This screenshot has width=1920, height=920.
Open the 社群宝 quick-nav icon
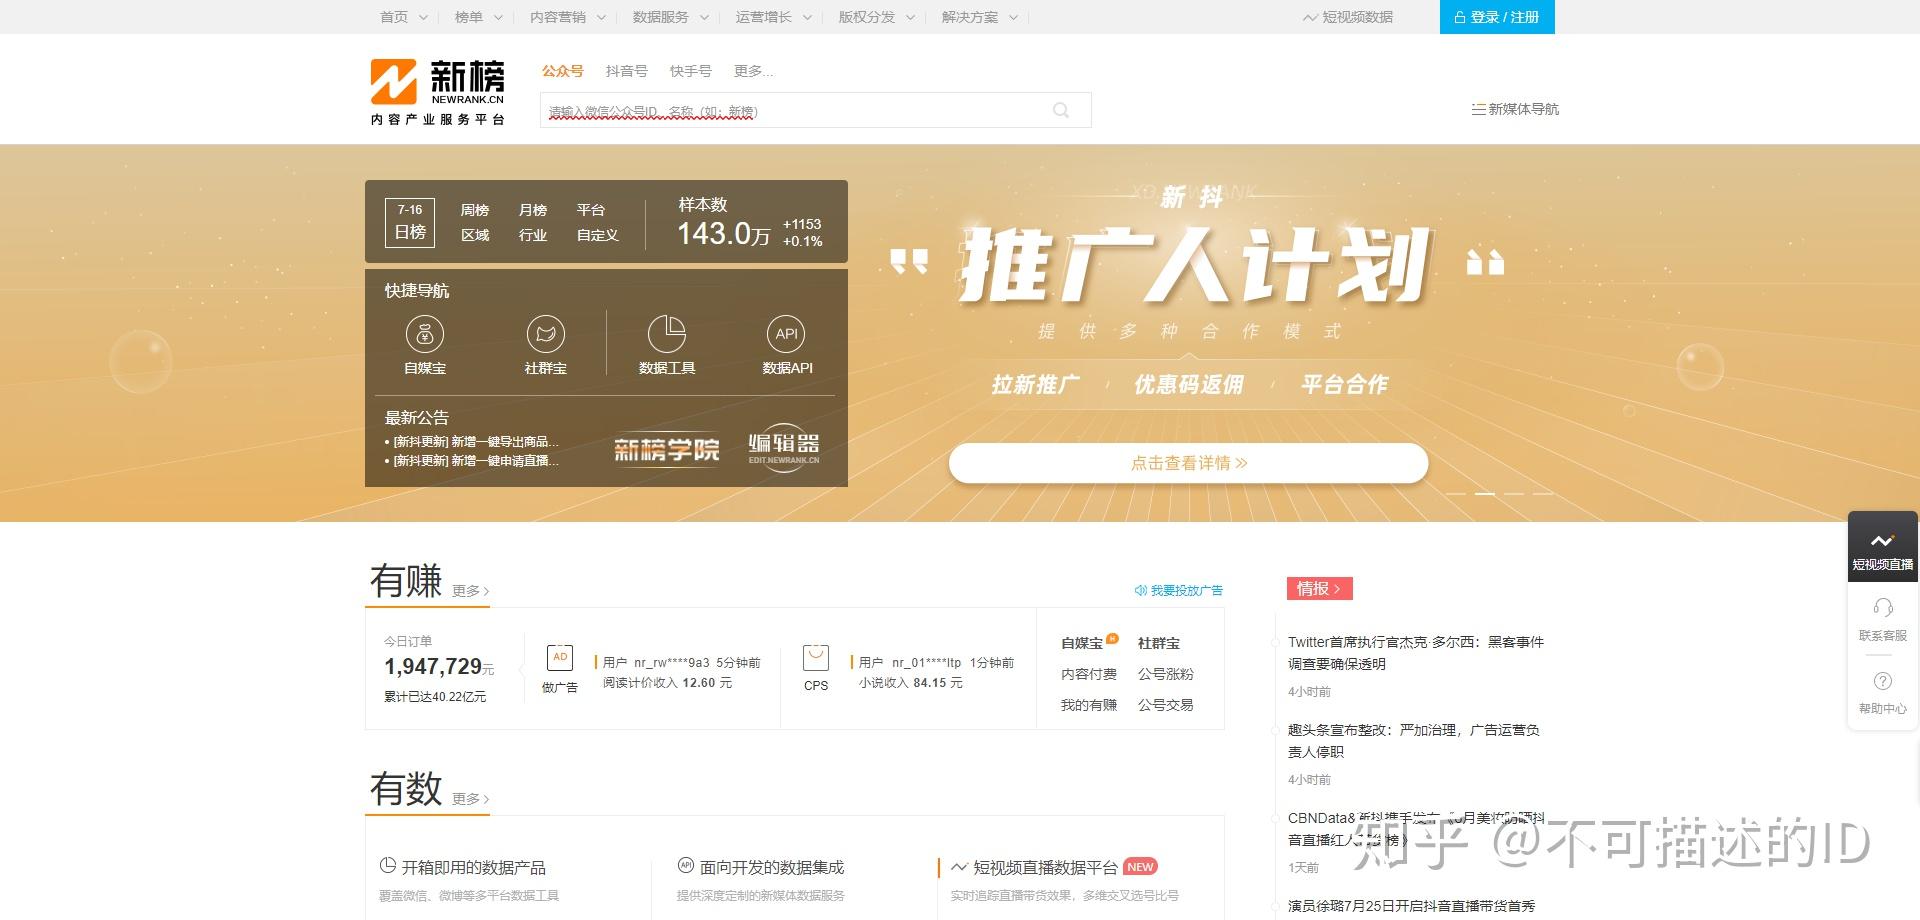coord(546,334)
